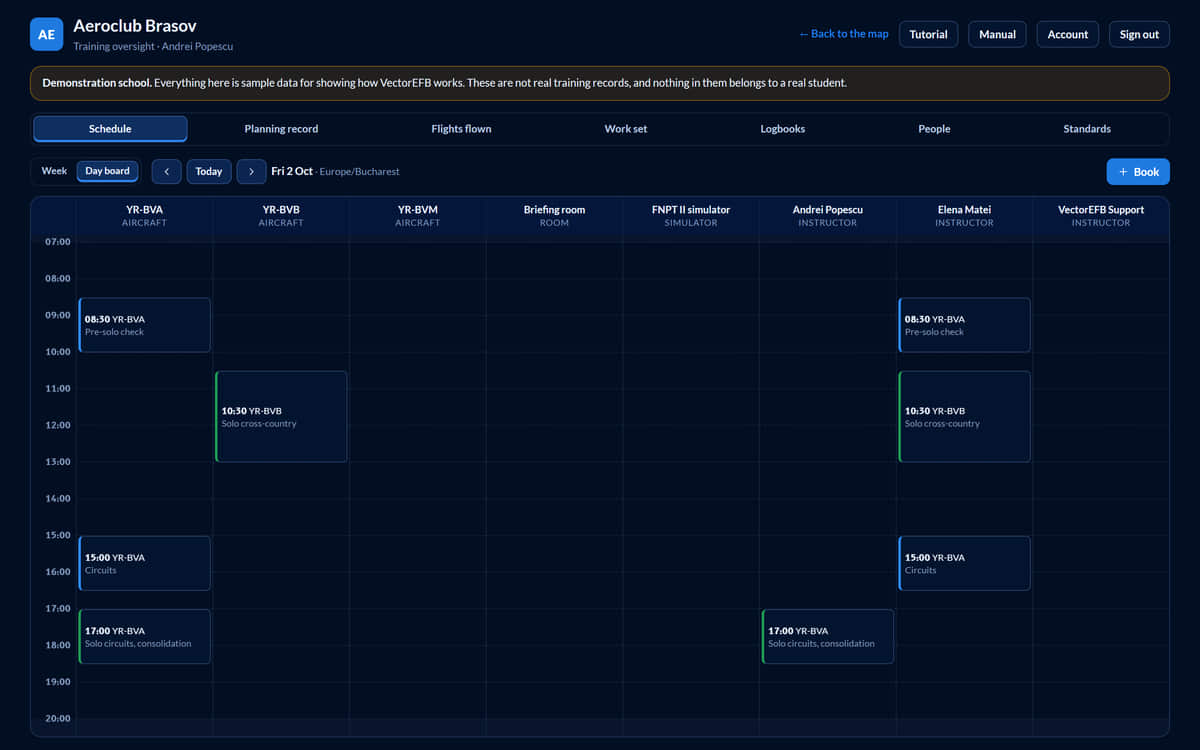Click the Book button to add a booking
1200x750 pixels.
(1138, 172)
